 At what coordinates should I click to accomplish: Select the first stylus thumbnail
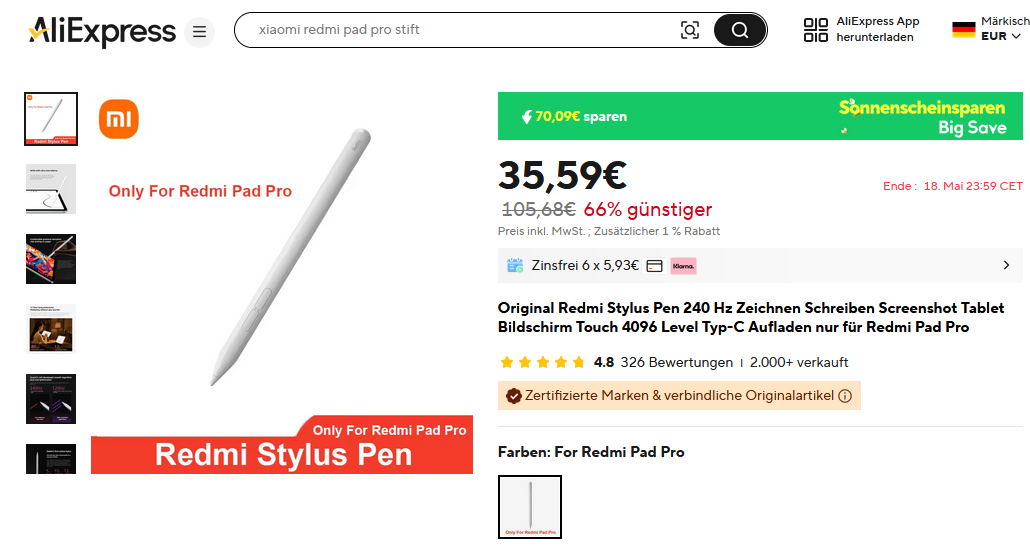click(50, 119)
